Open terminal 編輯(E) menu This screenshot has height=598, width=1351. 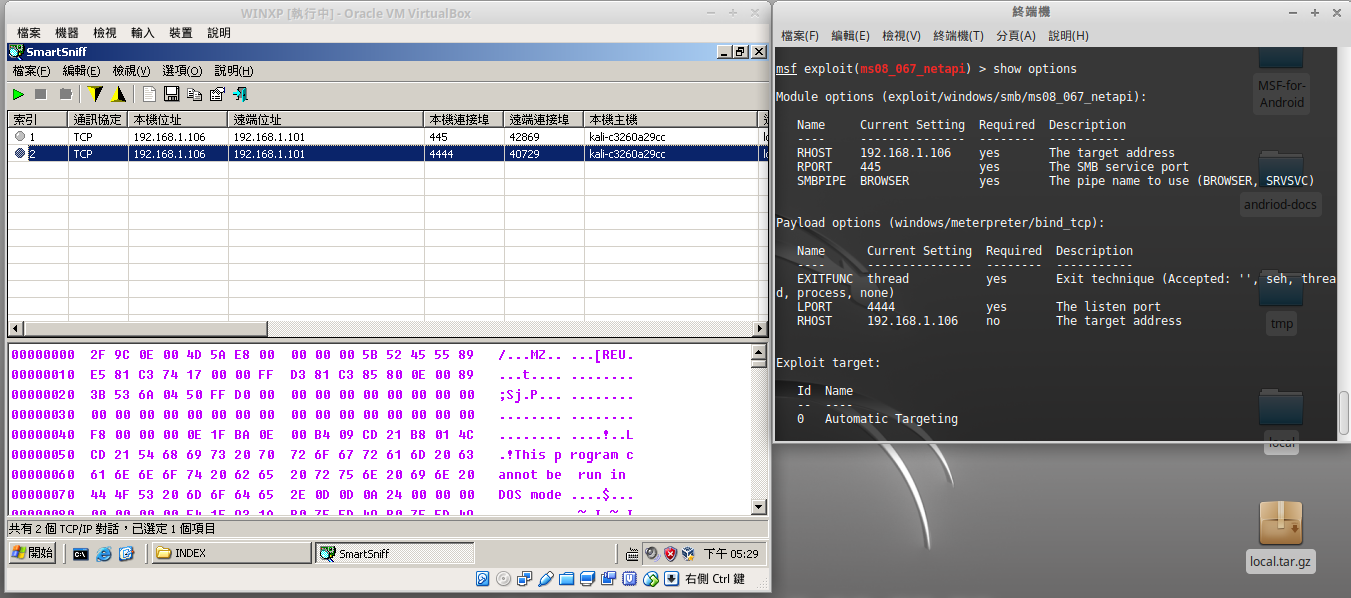pos(851,36)
